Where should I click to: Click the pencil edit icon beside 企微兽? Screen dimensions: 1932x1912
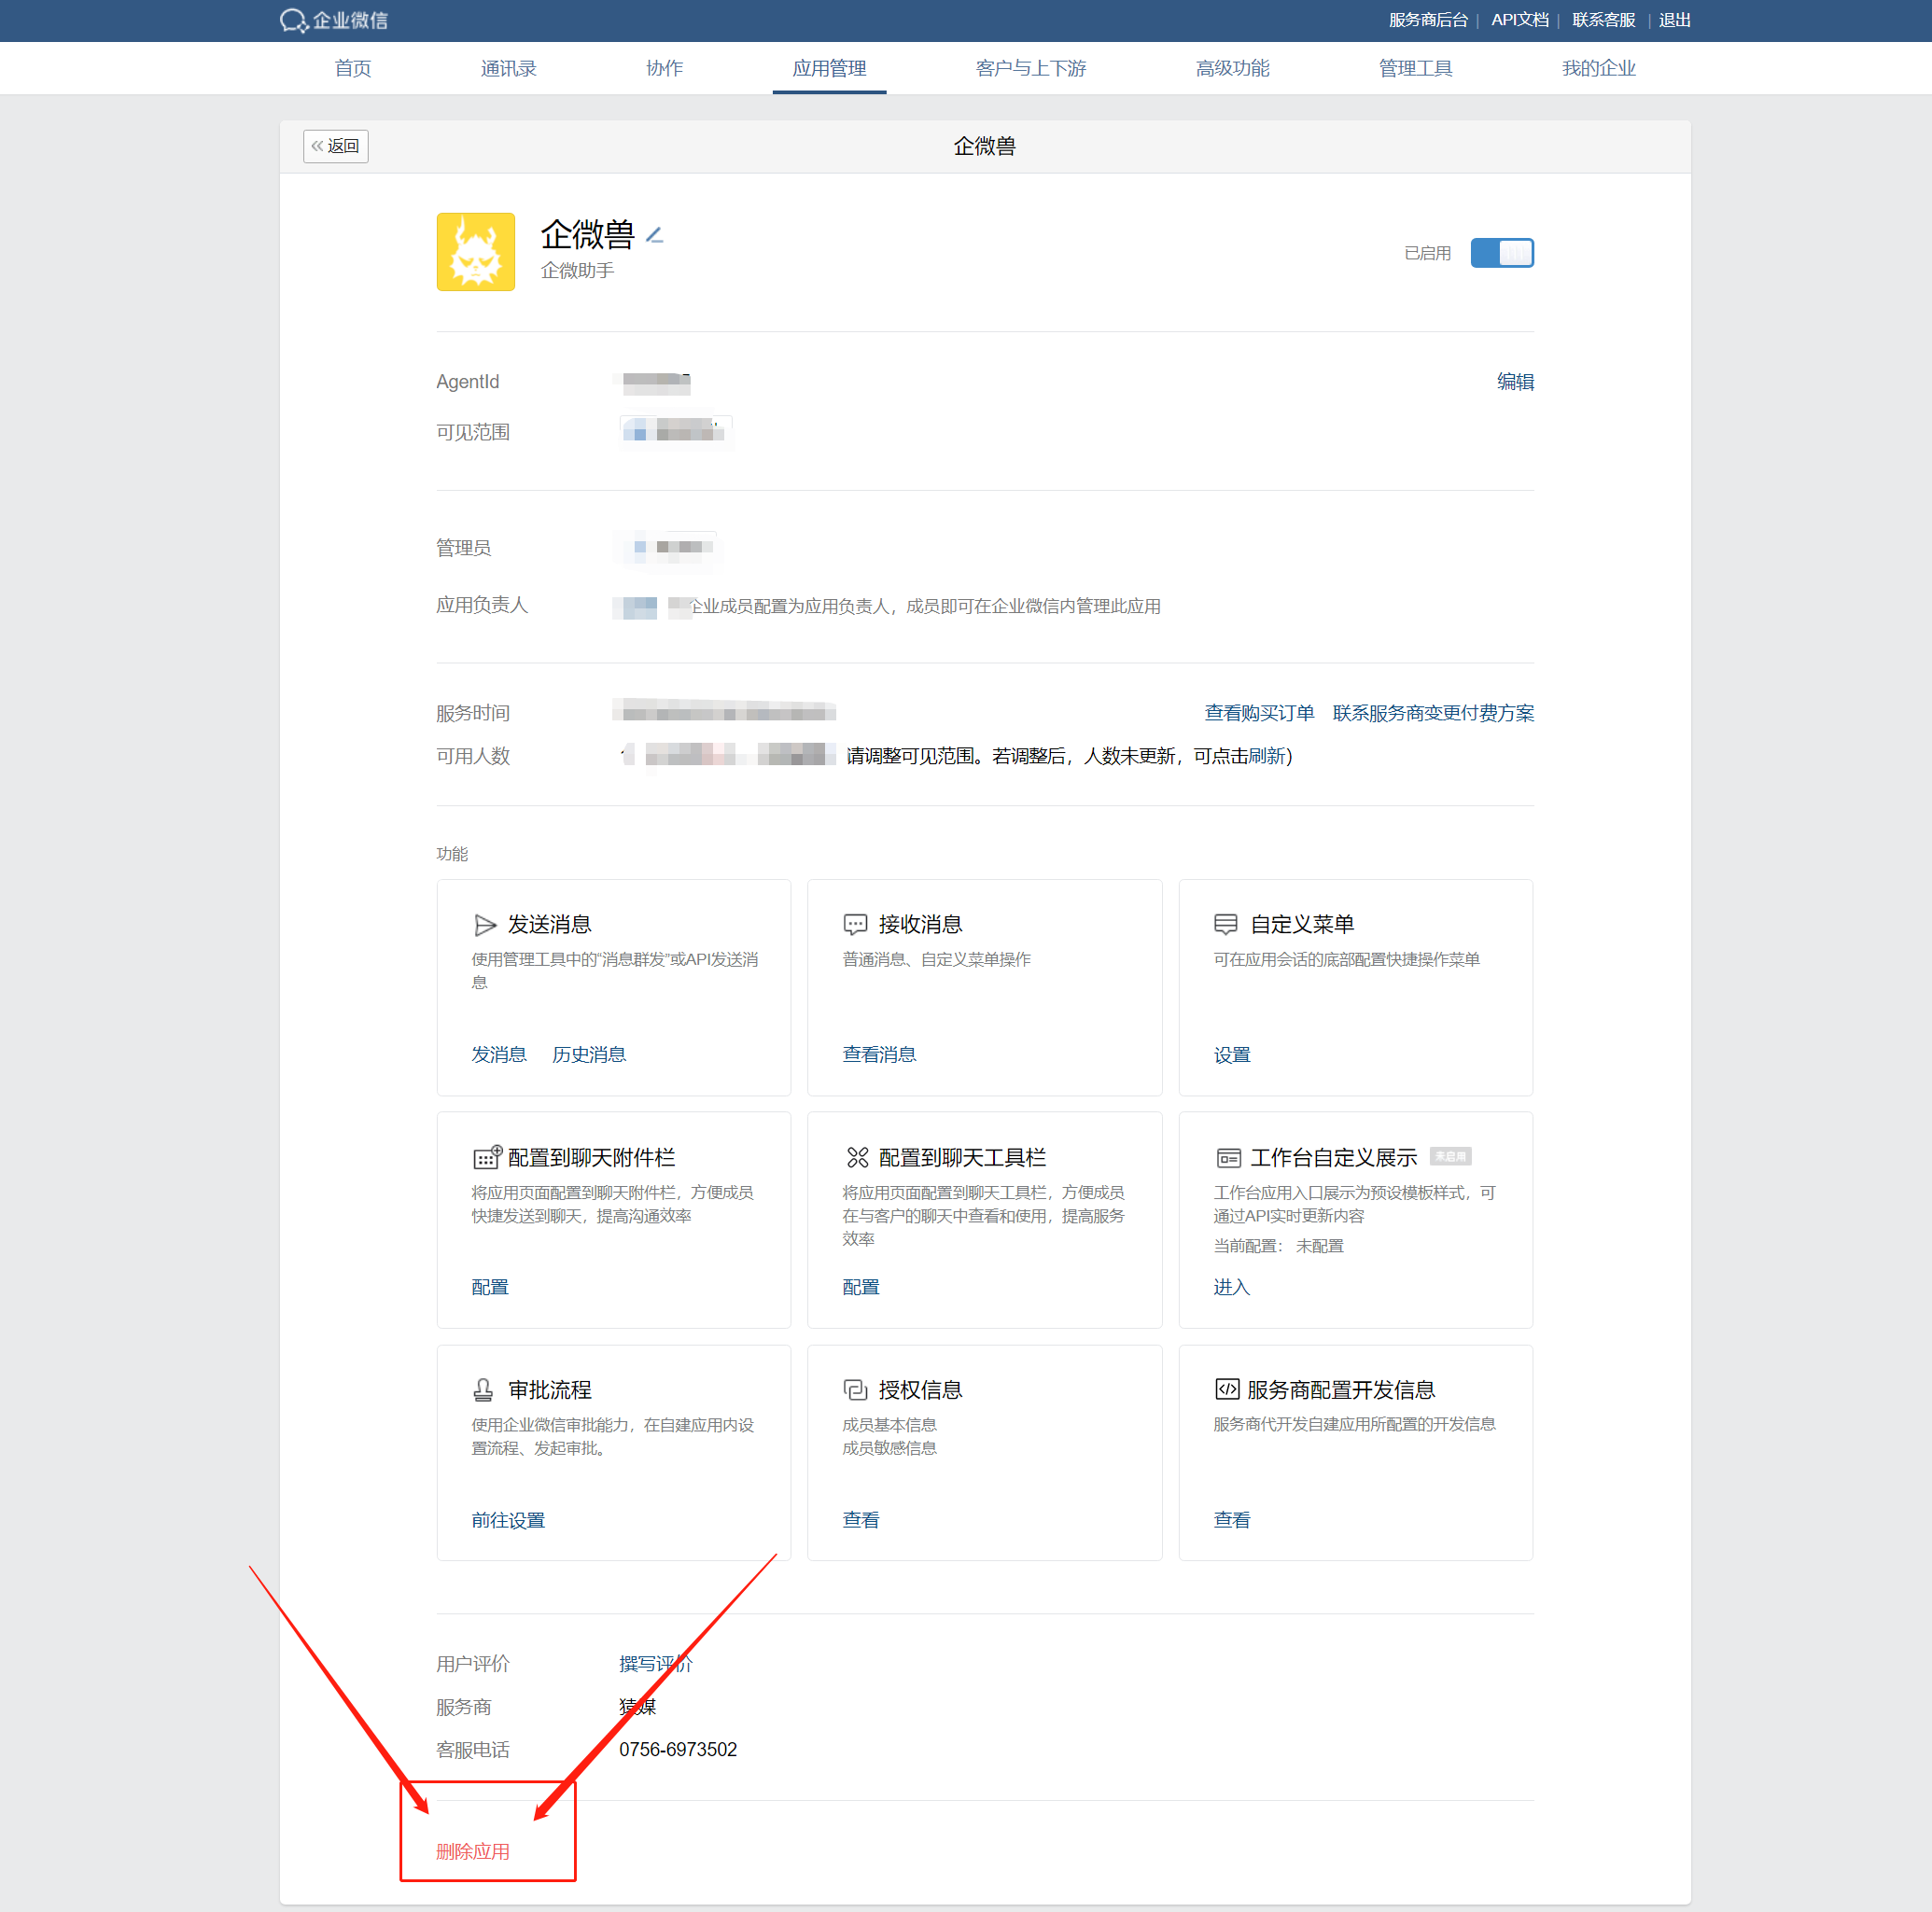click(655, 235)
